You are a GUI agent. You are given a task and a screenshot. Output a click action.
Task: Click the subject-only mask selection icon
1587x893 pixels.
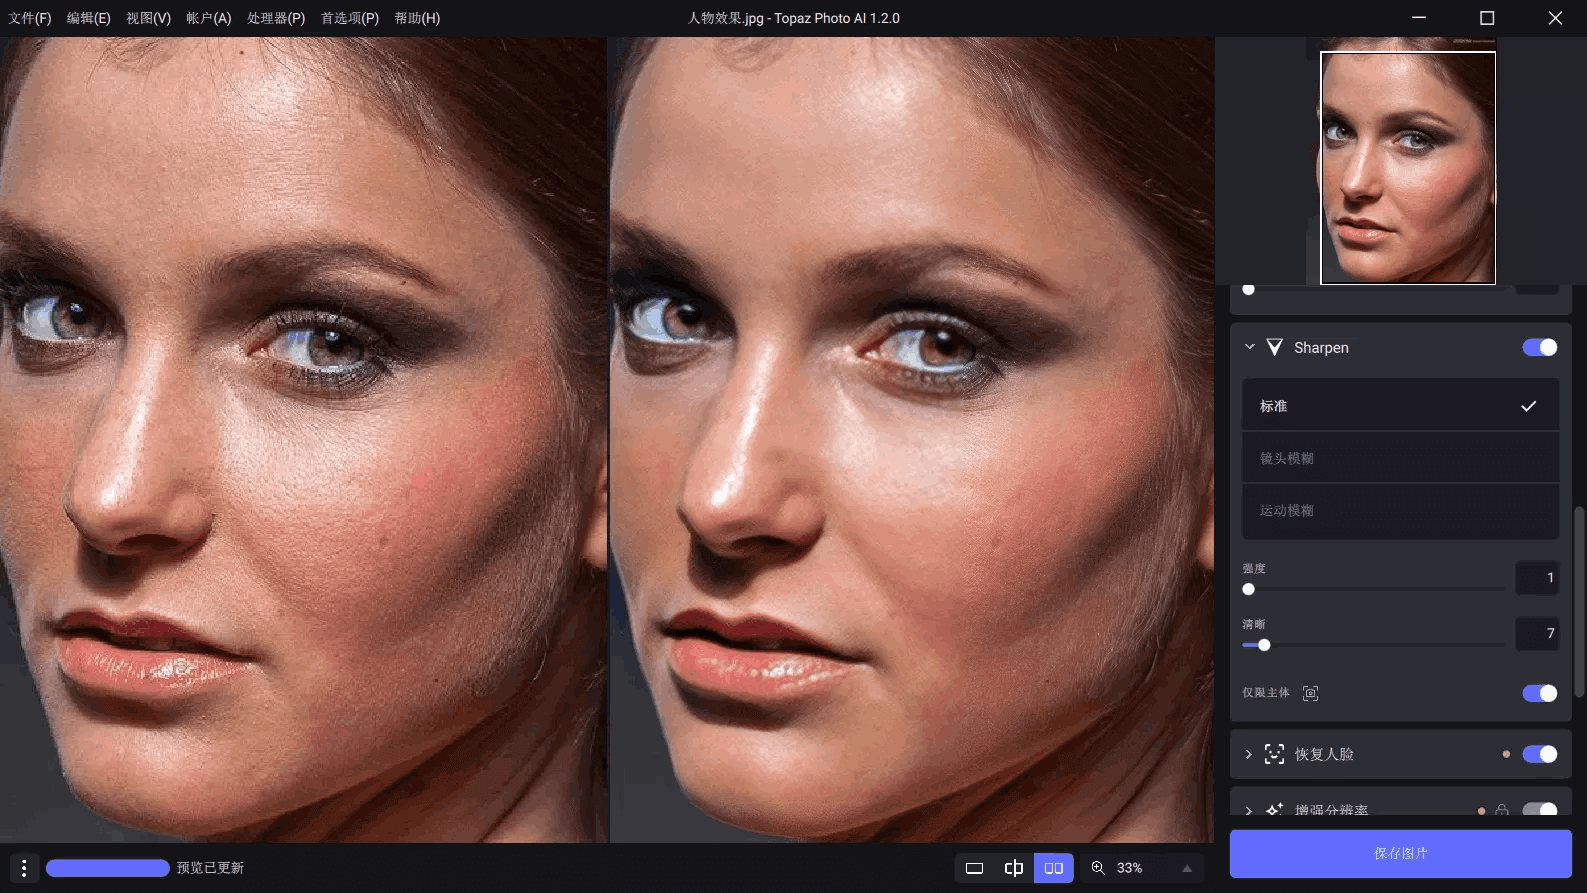(x=1310, y=693)
